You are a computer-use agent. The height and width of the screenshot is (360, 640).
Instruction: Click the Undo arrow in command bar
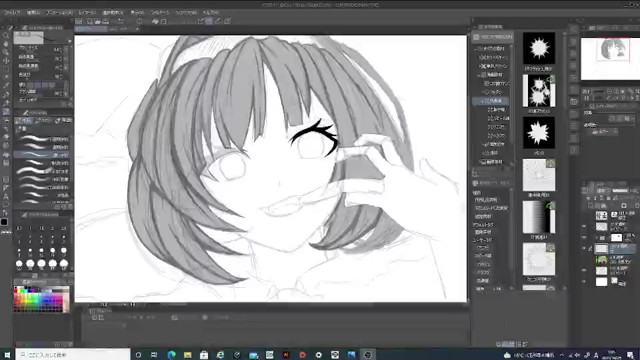[x=121, y=21]
